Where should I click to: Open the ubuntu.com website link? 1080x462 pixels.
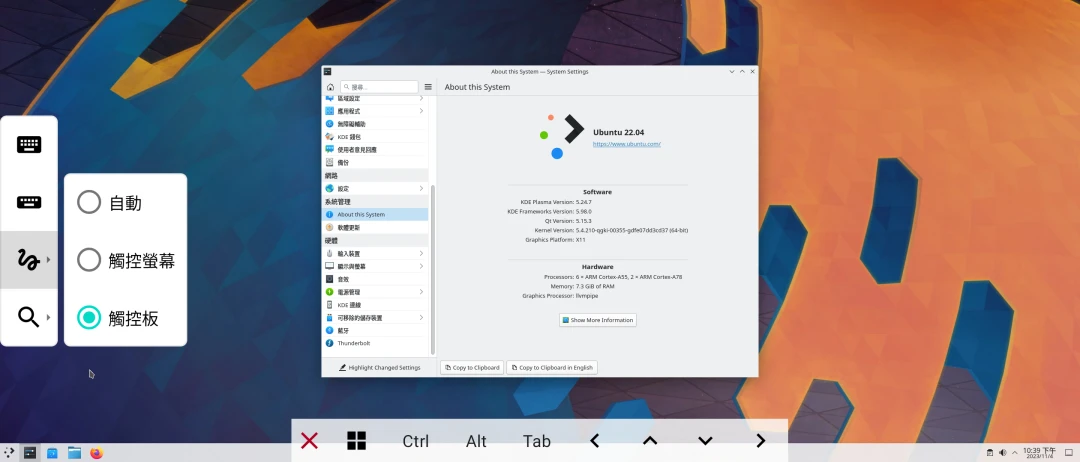point(626,144)
